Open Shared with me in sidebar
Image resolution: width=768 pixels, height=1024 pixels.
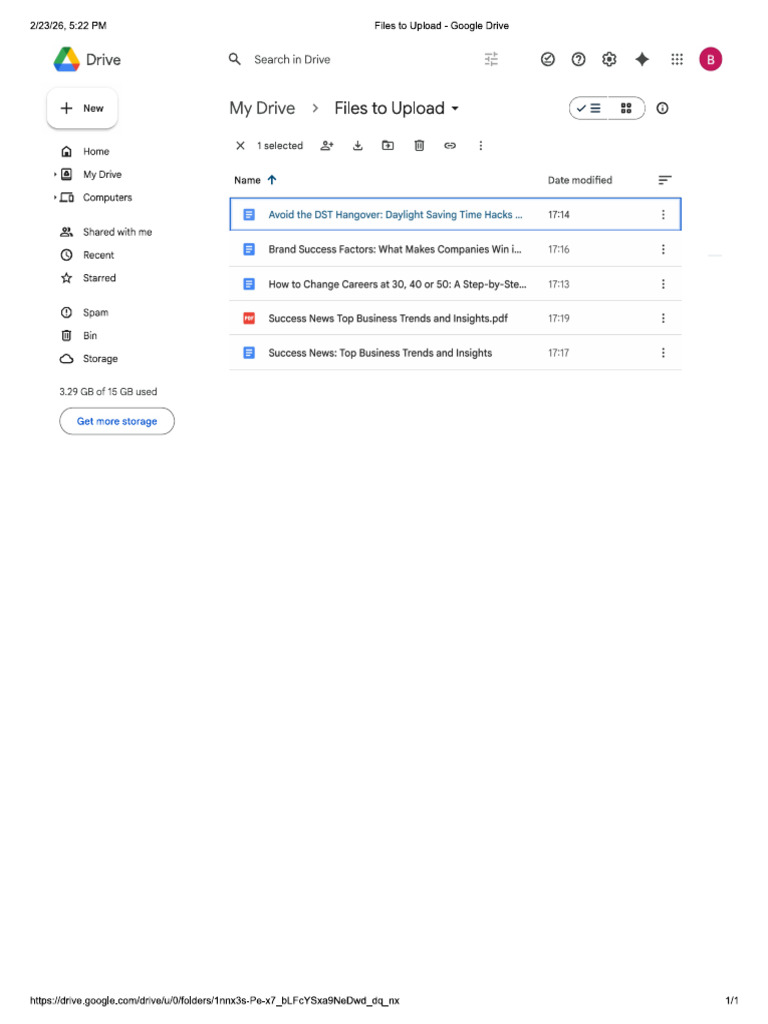tap(117, 232)
